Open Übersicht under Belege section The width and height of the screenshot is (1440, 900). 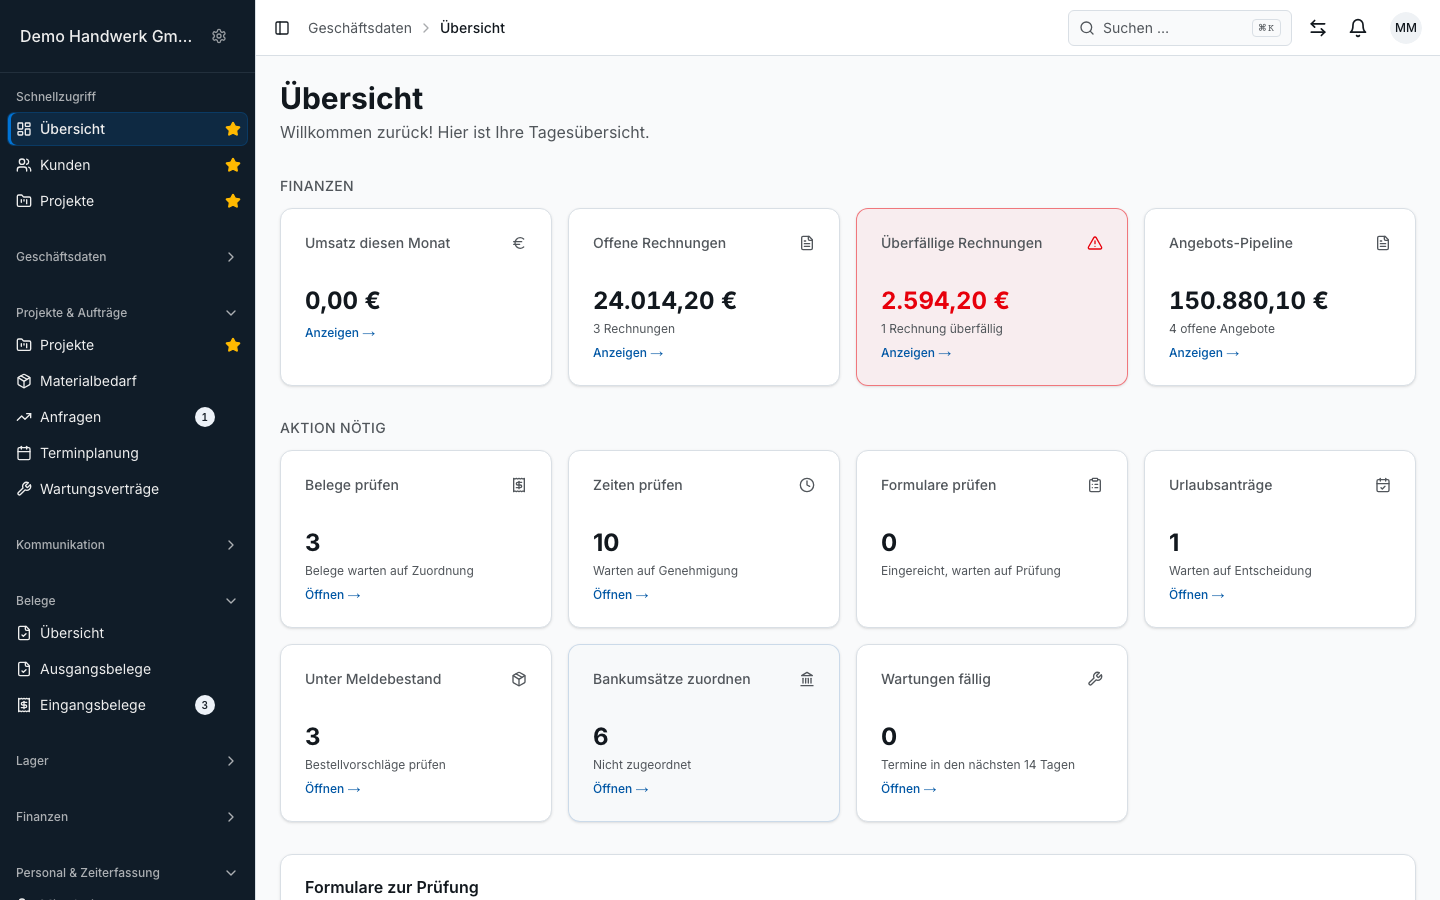[127, 633]
